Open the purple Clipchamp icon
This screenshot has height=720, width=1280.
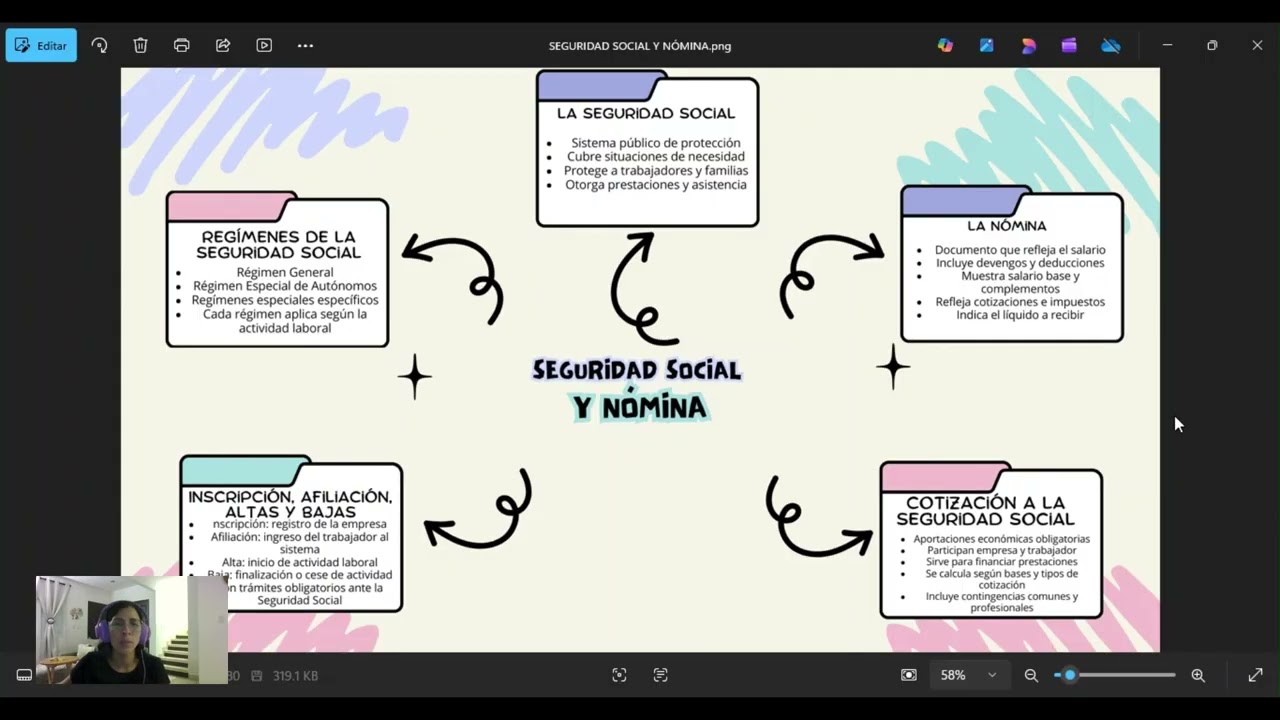(x=1069, y=45)
